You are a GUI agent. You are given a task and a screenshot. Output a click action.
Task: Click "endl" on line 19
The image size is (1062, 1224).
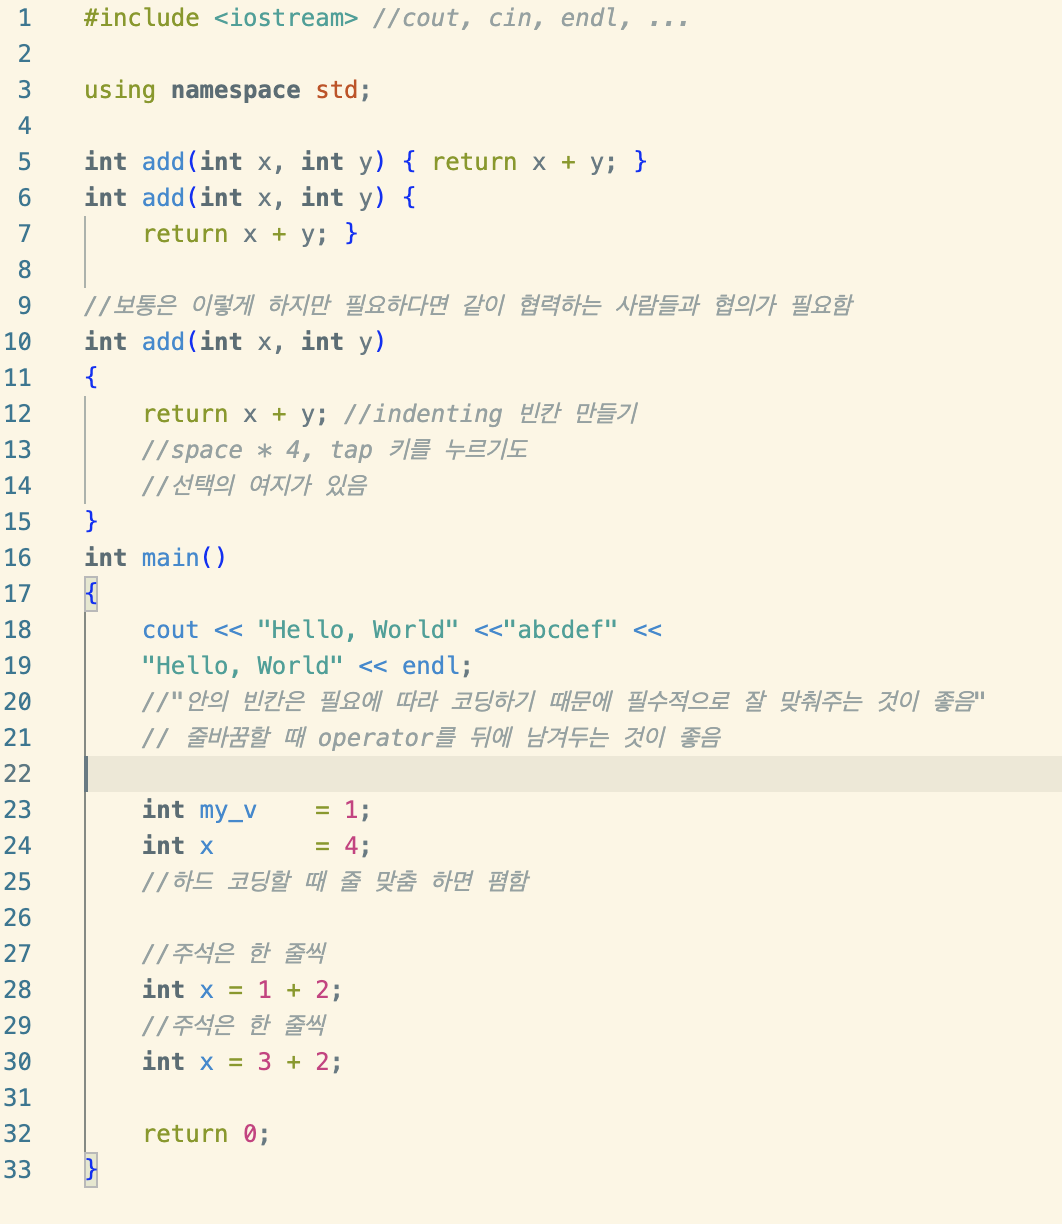point(431,666)
